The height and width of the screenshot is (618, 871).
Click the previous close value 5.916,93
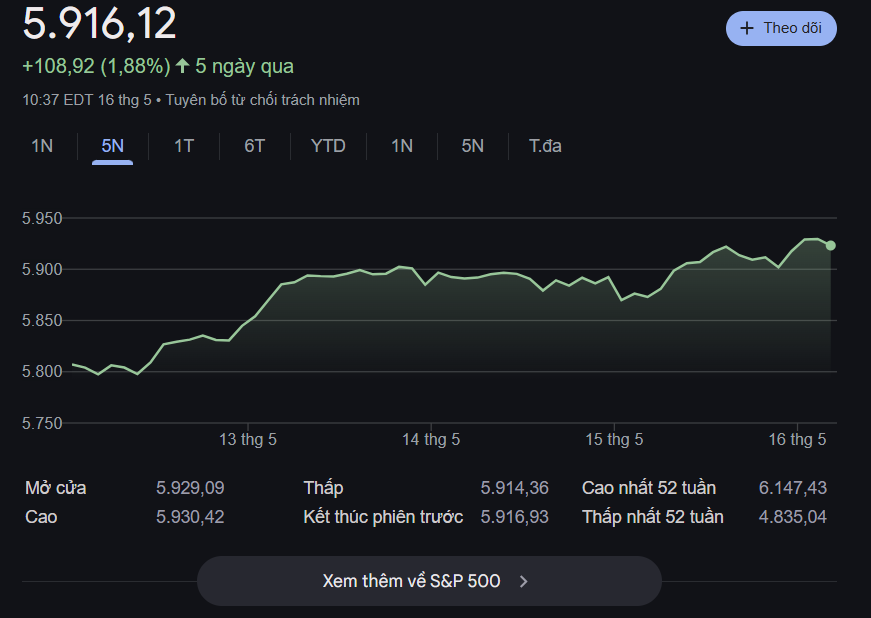pos(514,517)
